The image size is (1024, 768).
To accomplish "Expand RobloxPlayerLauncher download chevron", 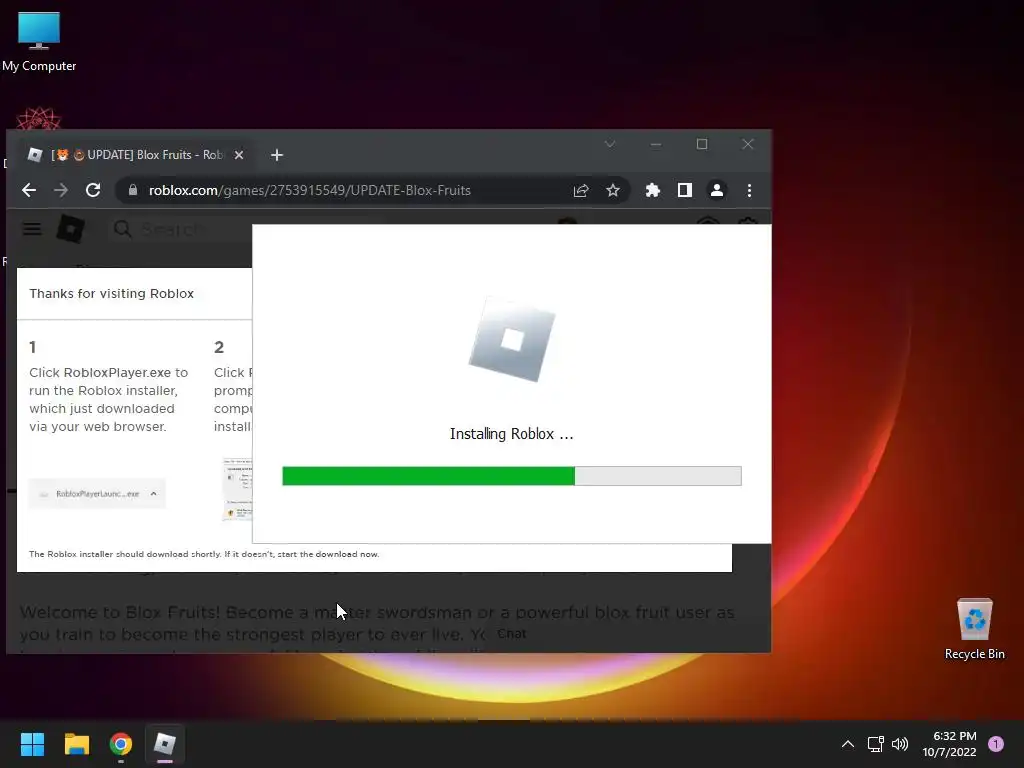I will click(153, 494).
